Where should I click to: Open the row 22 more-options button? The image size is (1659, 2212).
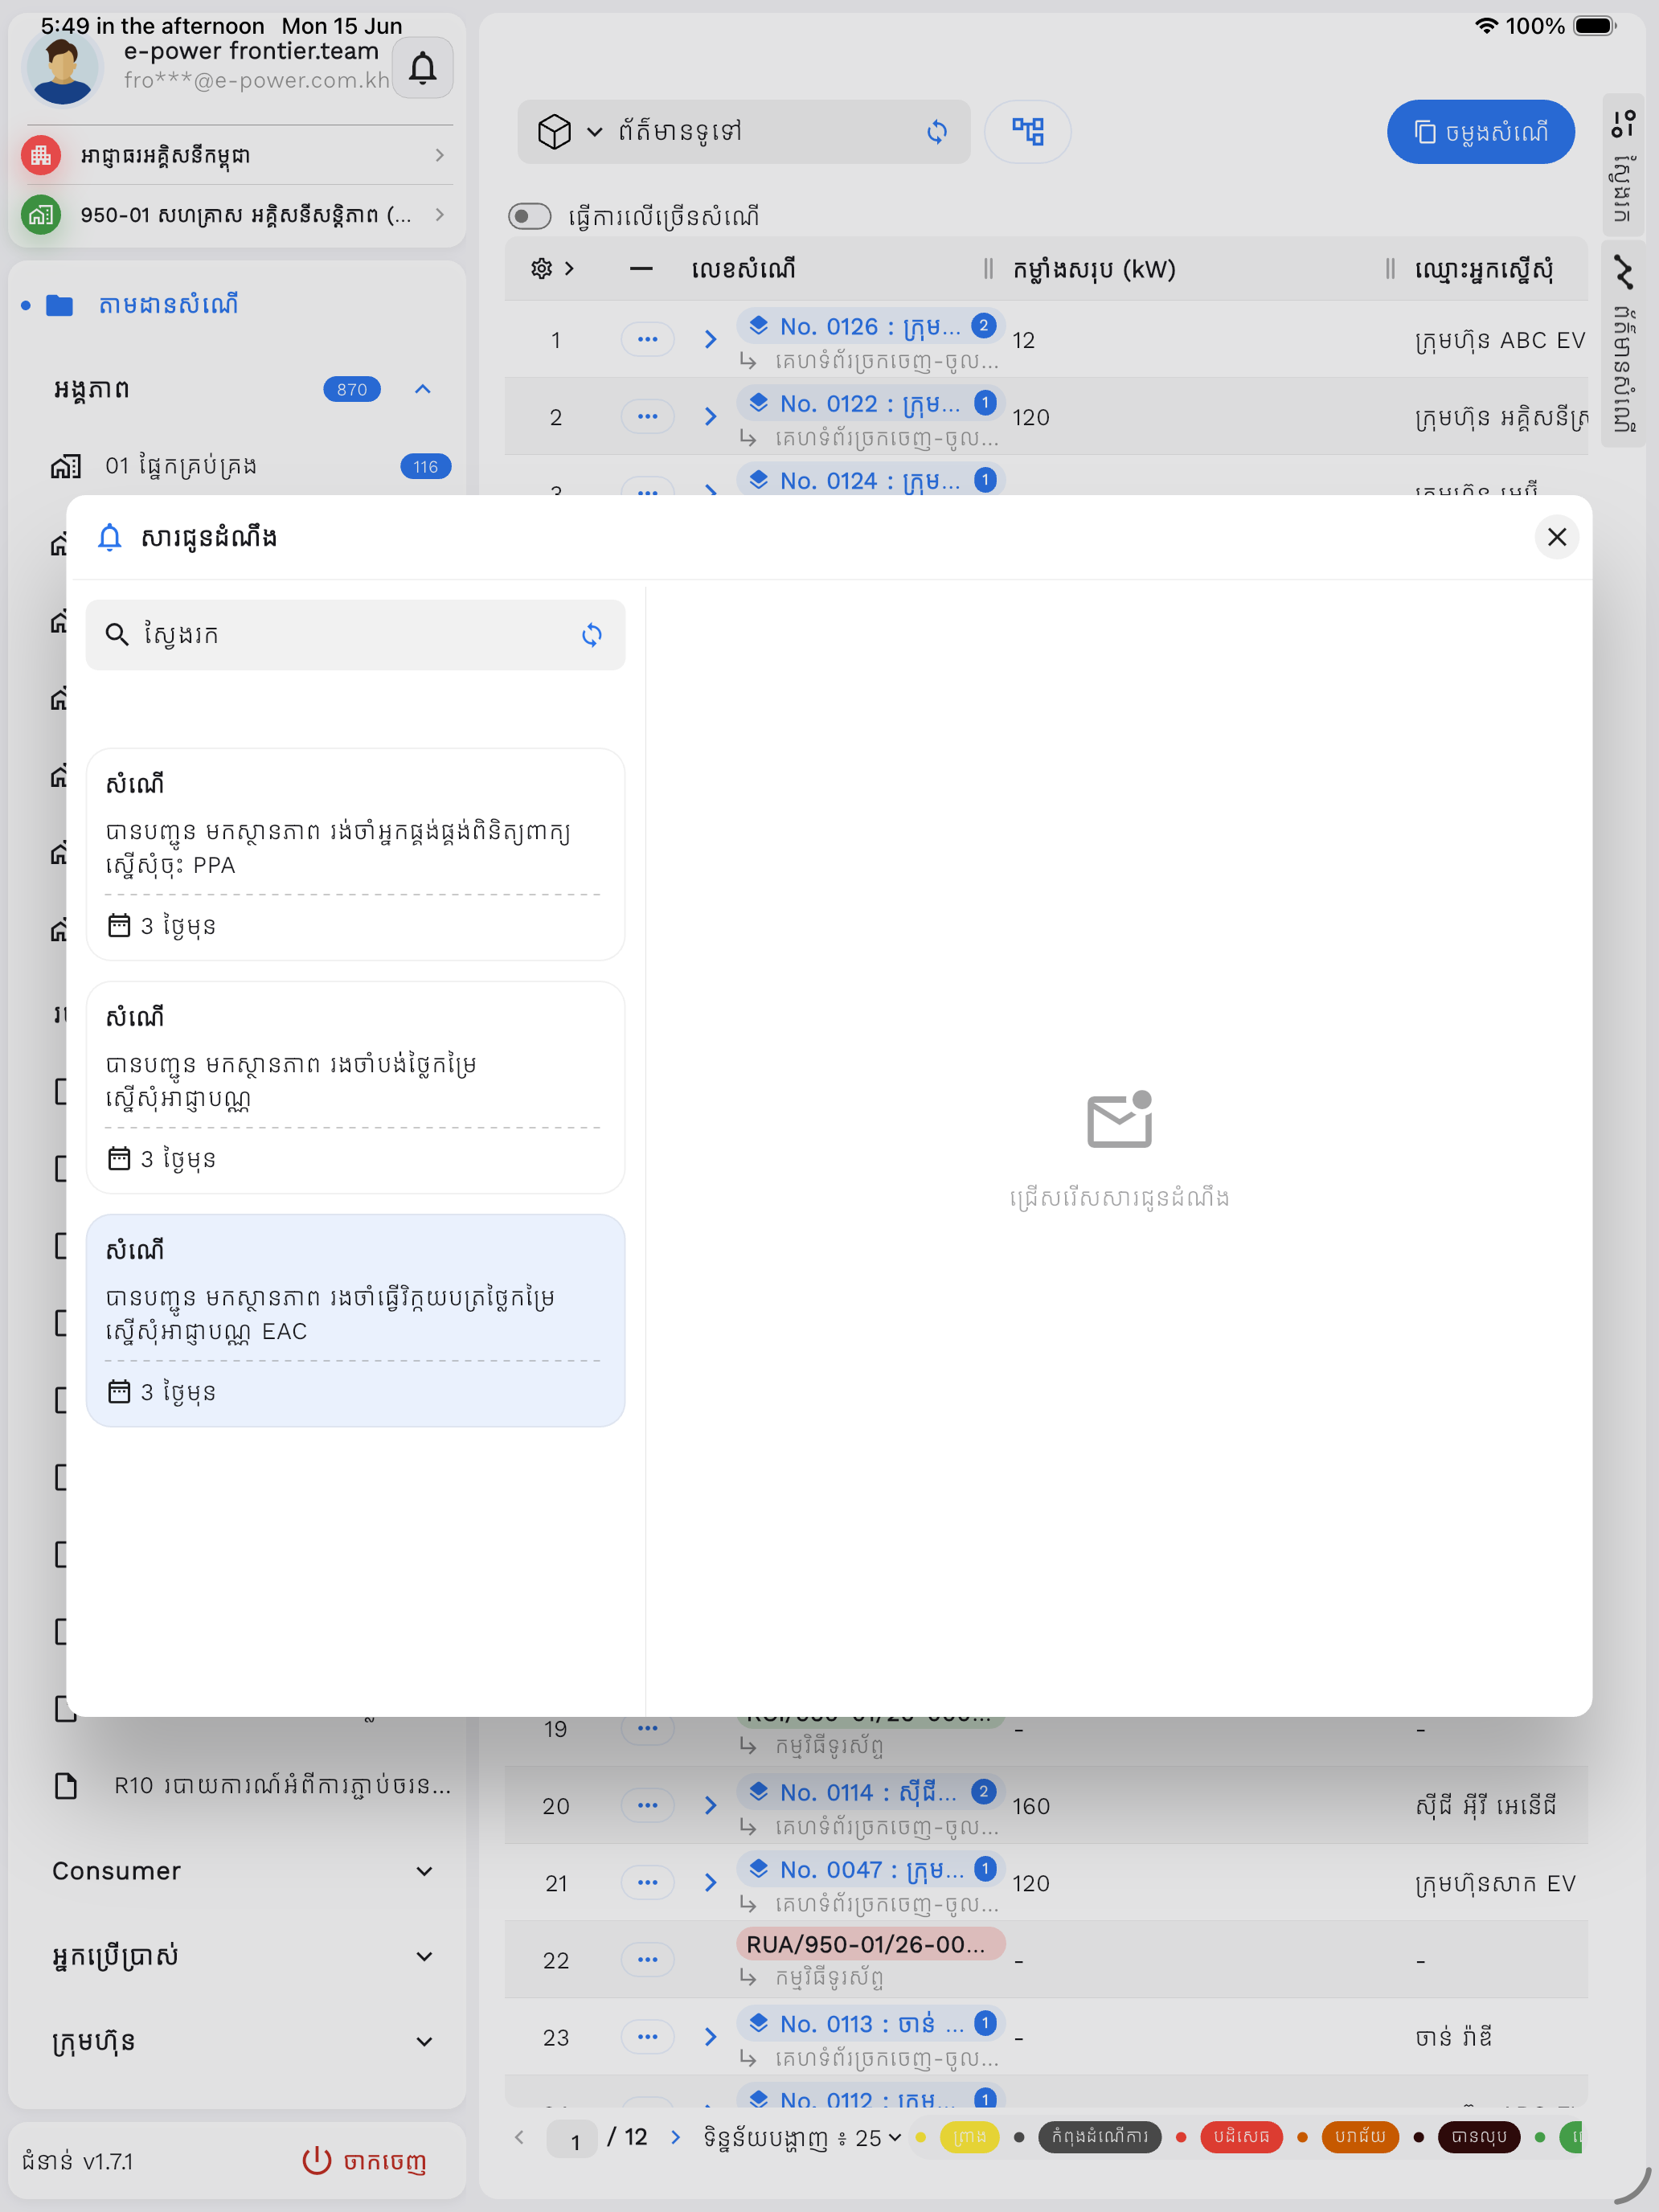click(647, 1960)
